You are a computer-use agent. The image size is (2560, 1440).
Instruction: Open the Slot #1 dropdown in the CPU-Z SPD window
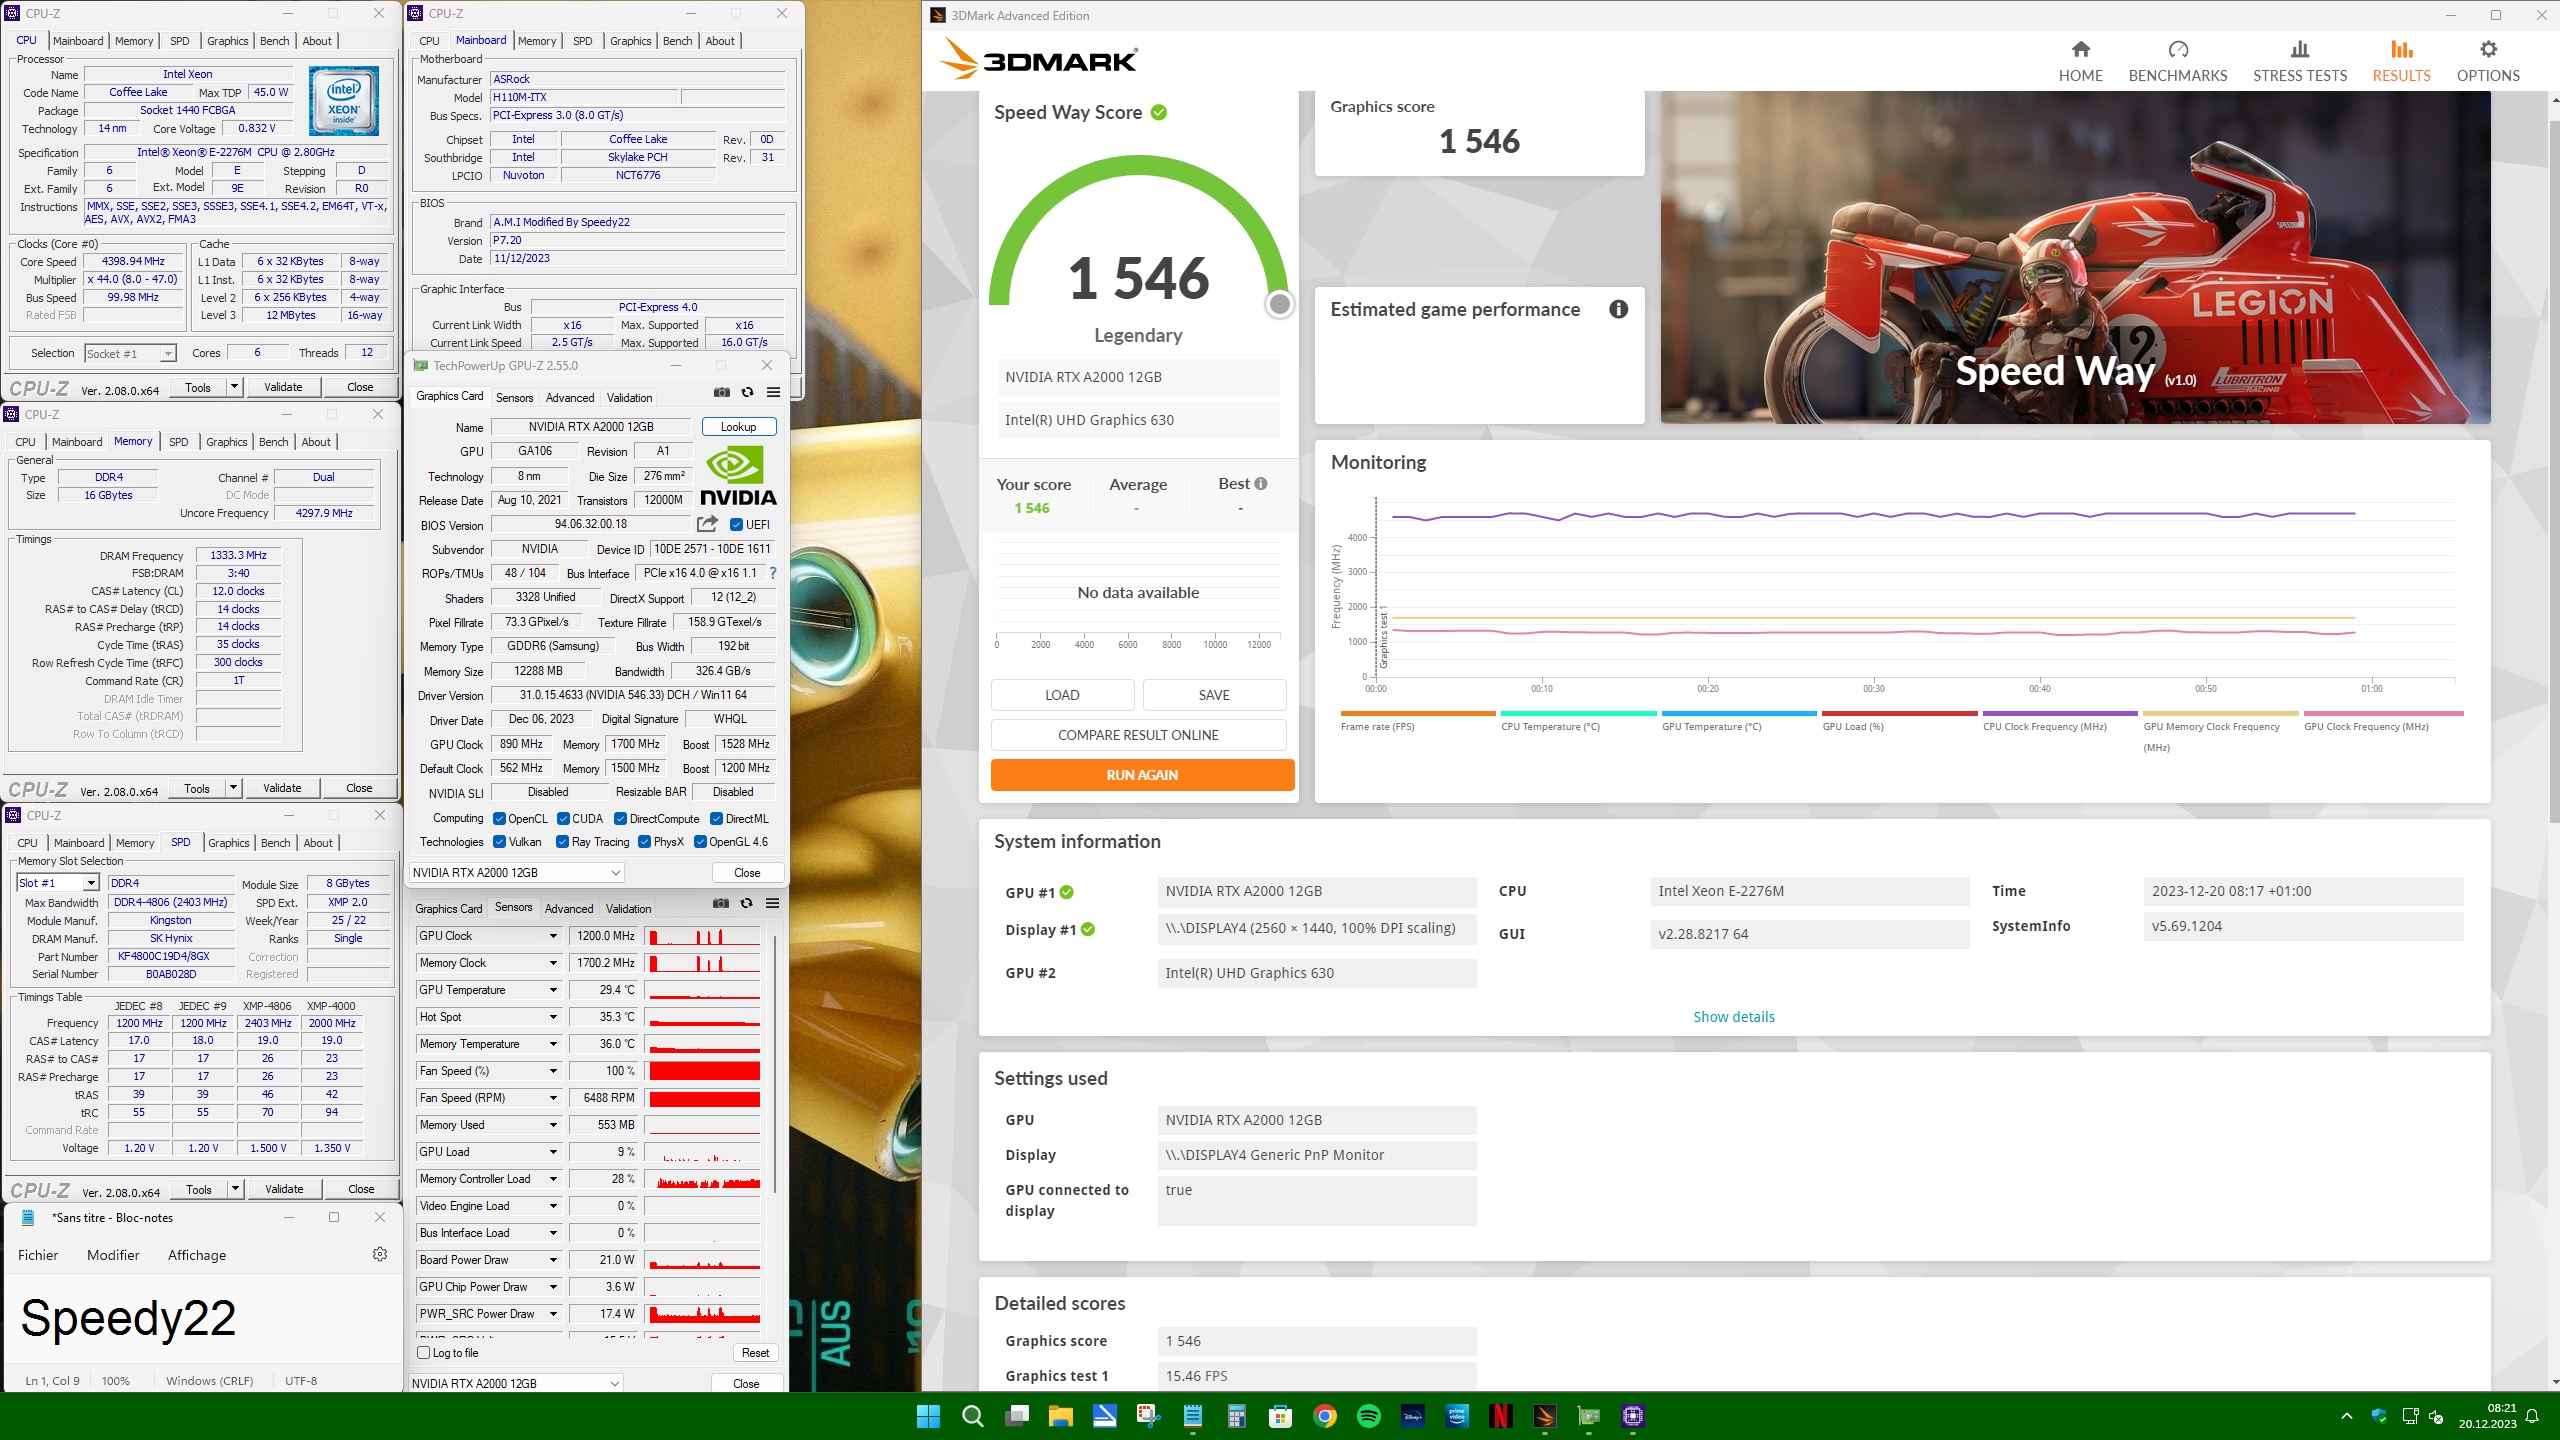click(58, 883)
